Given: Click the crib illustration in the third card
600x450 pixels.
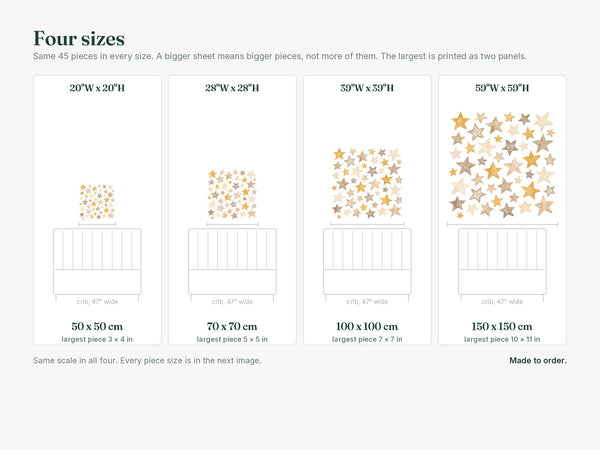Looking at the screenshot, I should [367, 265].
